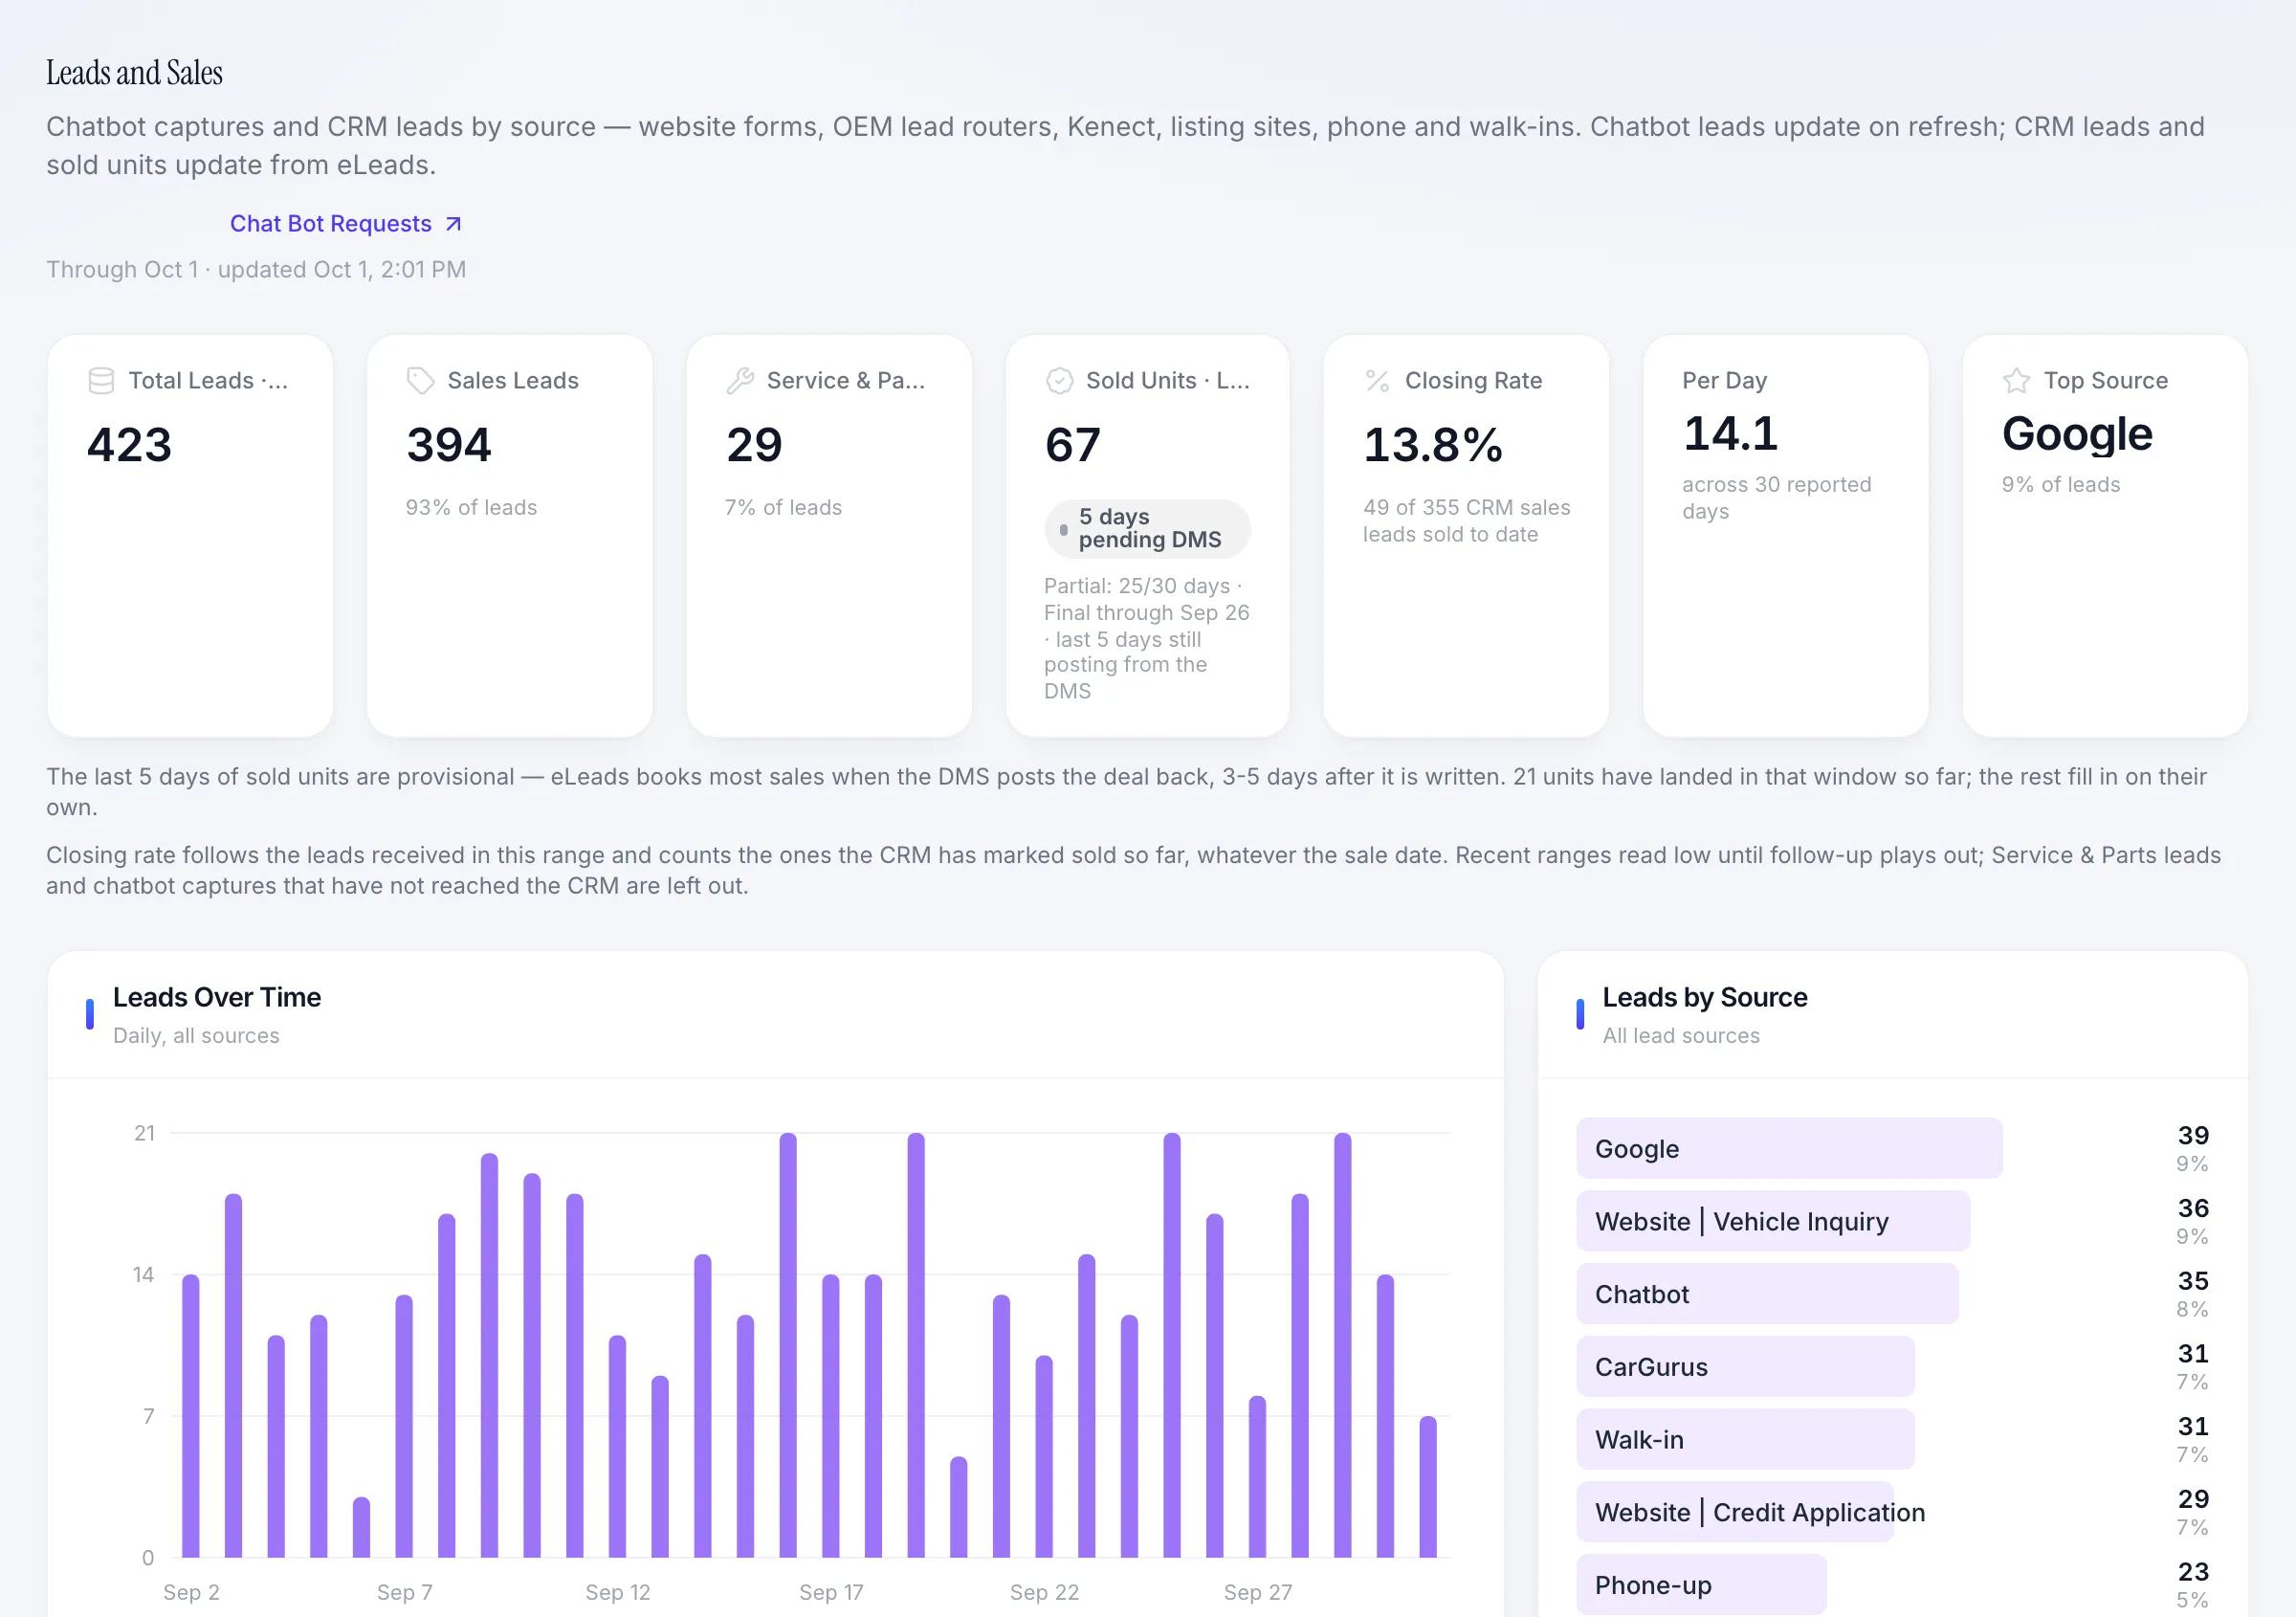Click the check badge icon on Sold Units card

pos(1059,381)
